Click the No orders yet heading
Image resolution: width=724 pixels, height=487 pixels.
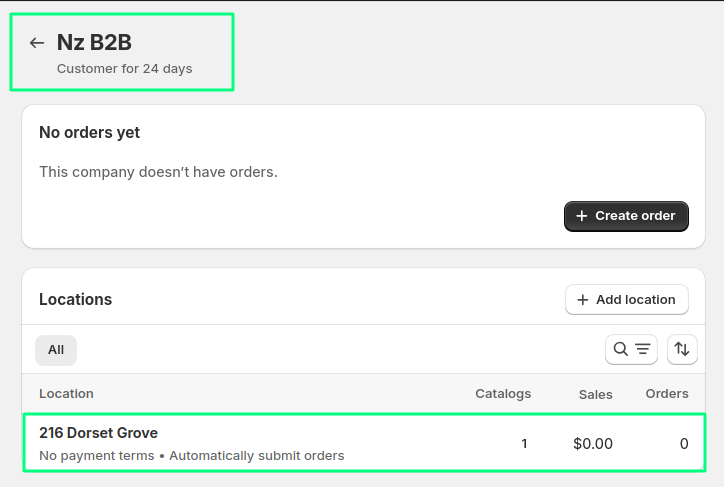[89, 132]
